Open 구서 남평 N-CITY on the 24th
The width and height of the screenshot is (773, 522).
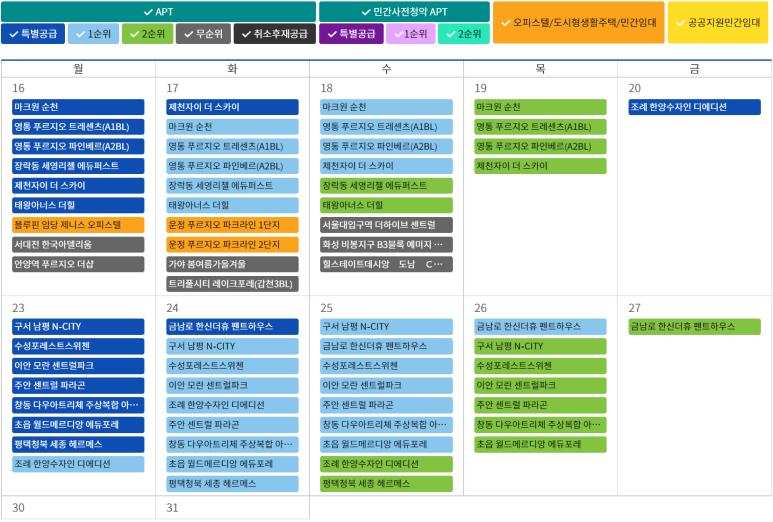pyautogui.click(x=232, y=346)
